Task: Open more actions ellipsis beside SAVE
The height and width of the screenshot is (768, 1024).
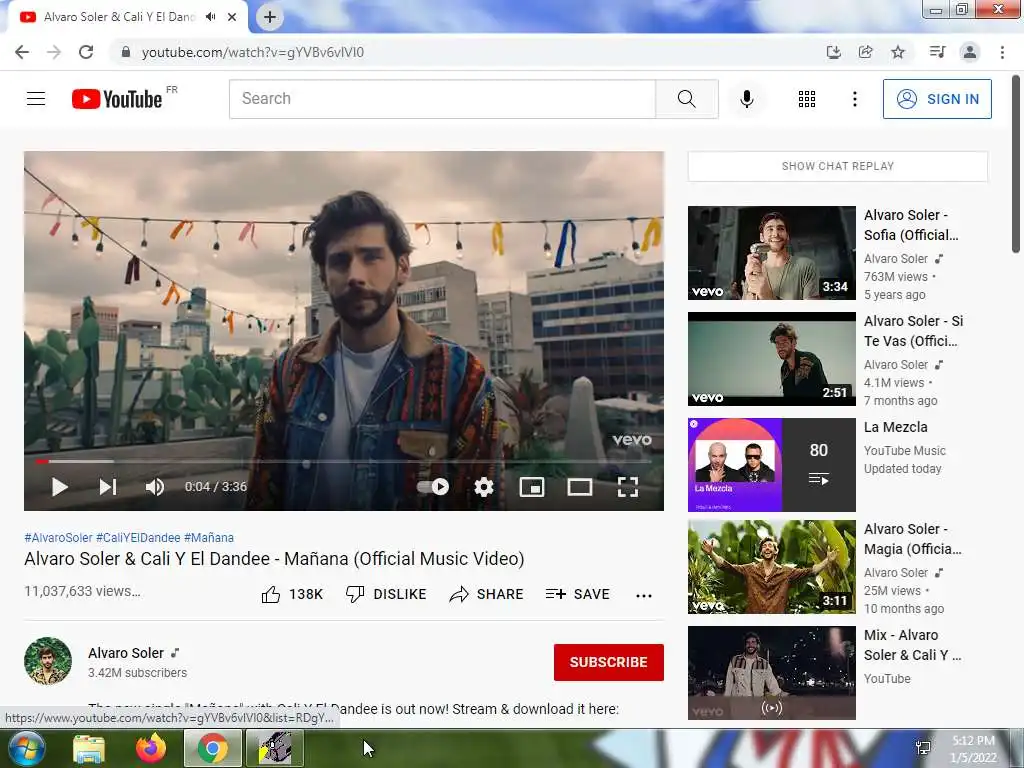Action: (x=644, y=595)
